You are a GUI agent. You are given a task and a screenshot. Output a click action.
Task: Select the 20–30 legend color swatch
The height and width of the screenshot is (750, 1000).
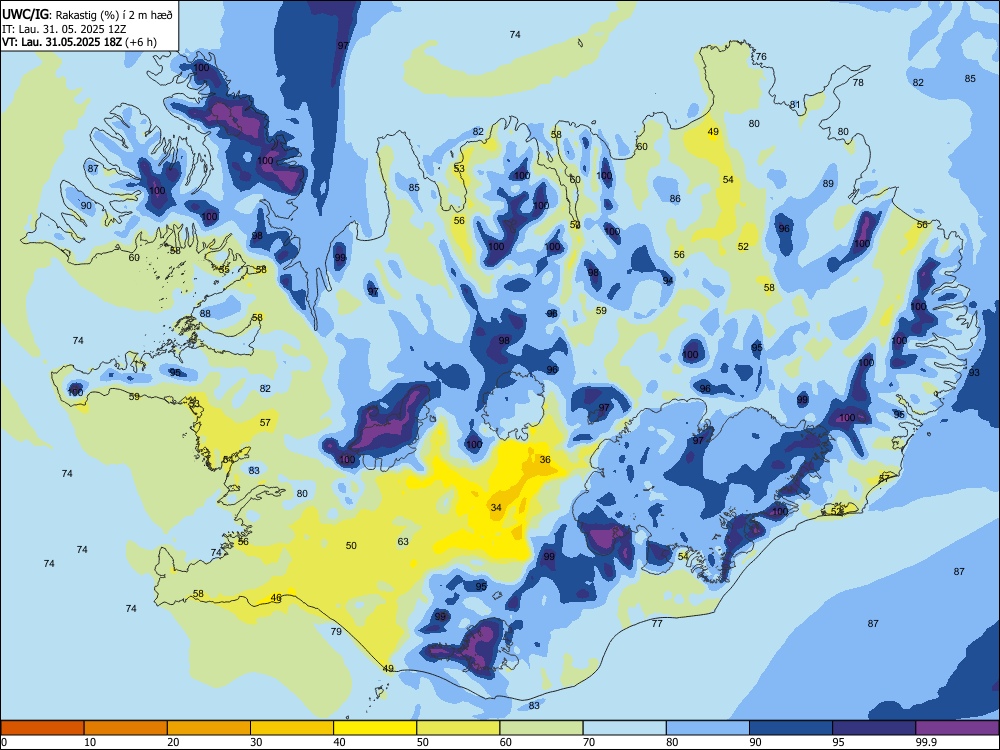pyautogui.click(x=209, y=728)
